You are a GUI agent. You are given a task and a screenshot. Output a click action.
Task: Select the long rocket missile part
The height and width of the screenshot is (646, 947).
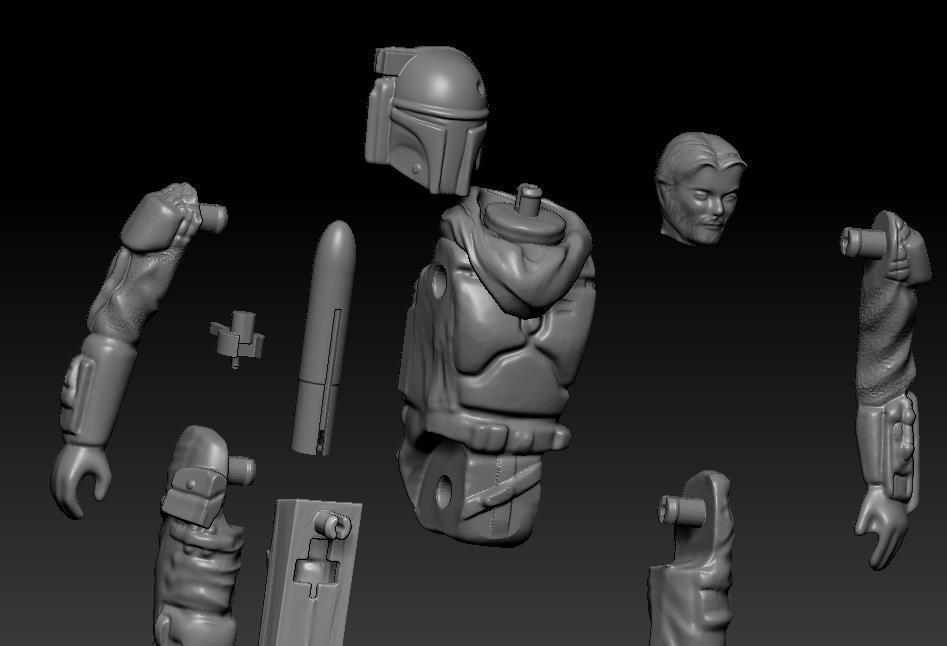click(324, 338)
